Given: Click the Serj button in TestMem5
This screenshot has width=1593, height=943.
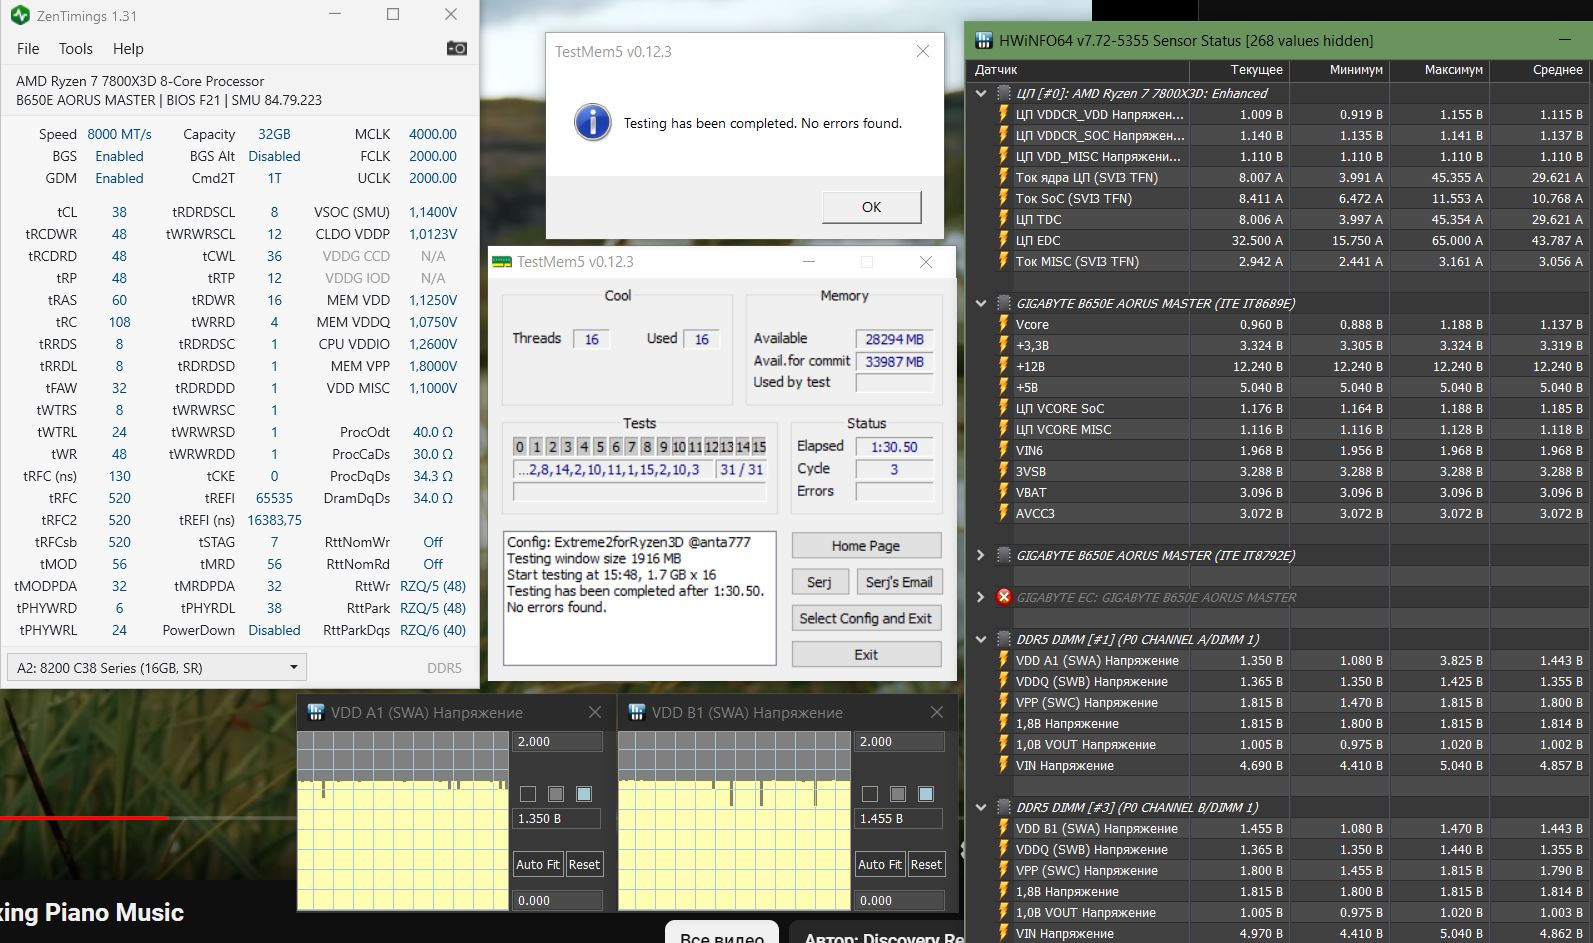Looking at the screenshot, I should tap(820, 582).
